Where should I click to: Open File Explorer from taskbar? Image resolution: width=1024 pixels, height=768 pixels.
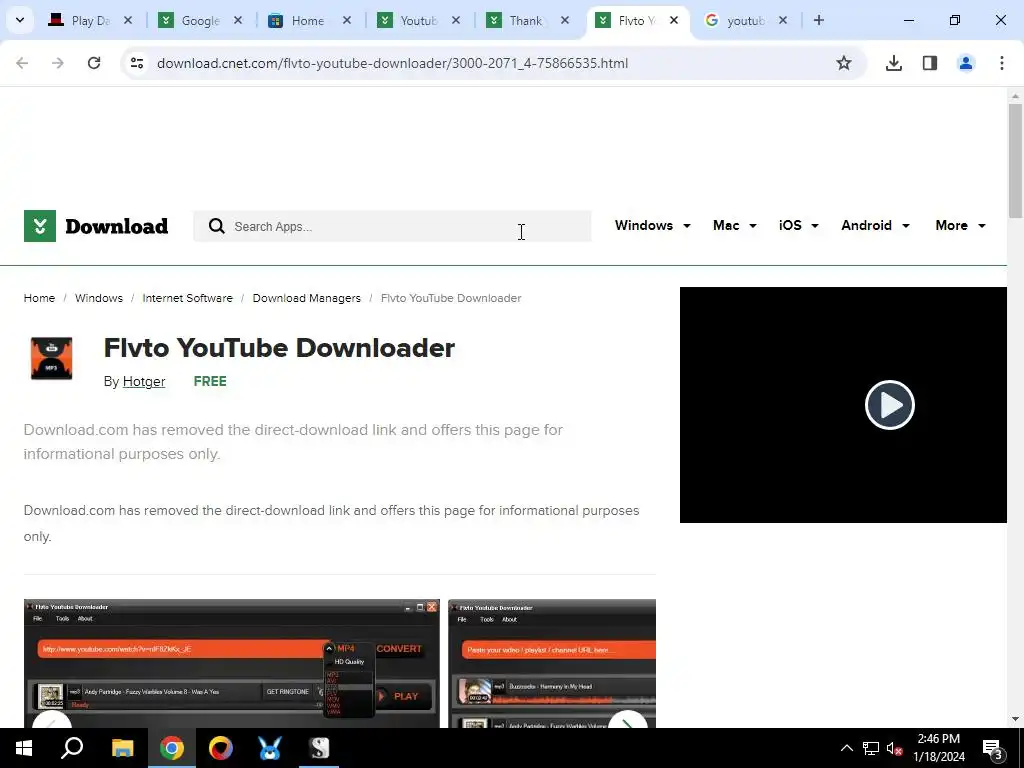tap(122, 748)
